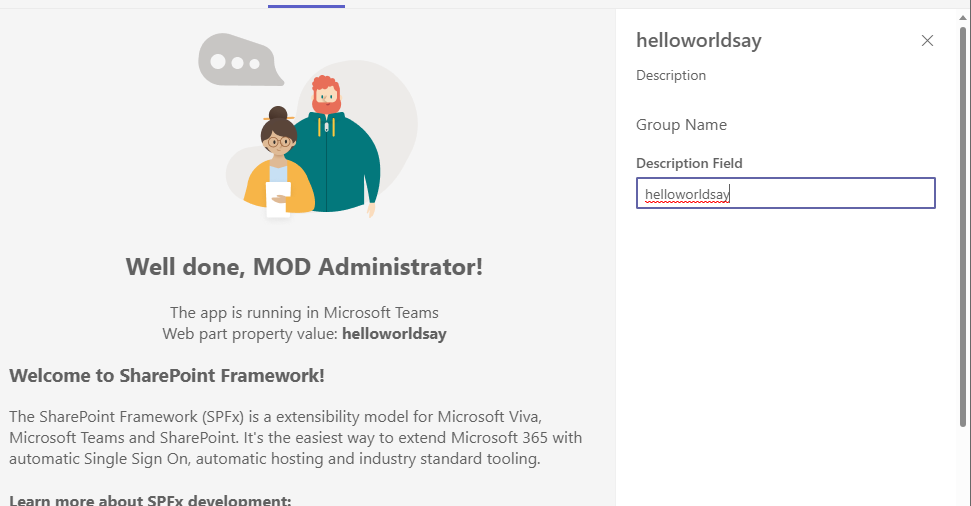This screenshot has width=971, height=506.
Task: Click the 'Group Name' label
Action: tap(681, 125)
